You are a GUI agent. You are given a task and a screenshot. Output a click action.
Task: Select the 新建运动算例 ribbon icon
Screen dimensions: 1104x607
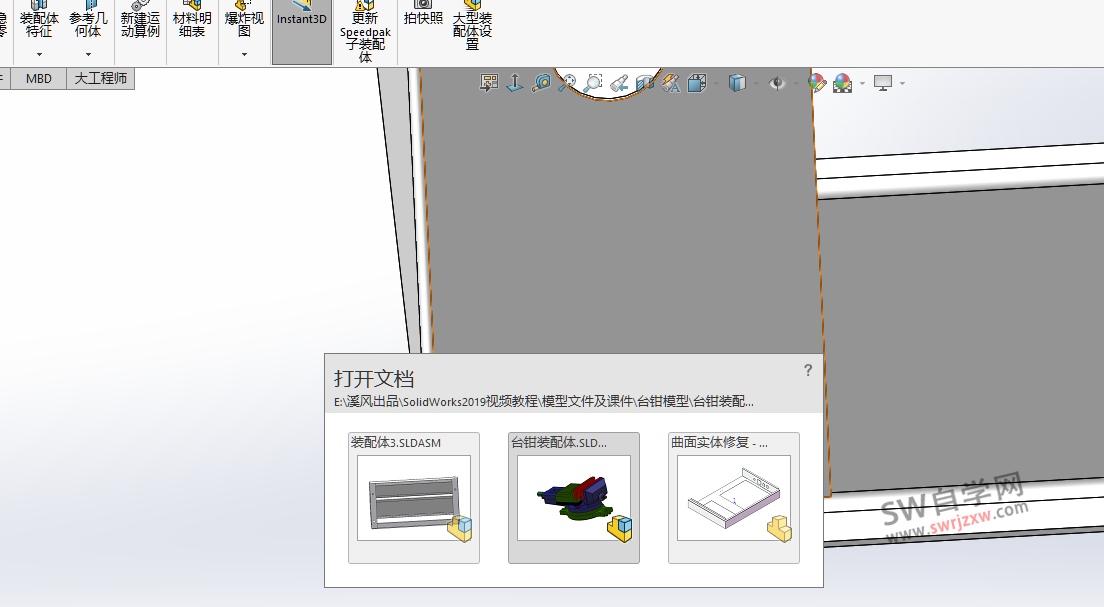click(140, 25)
